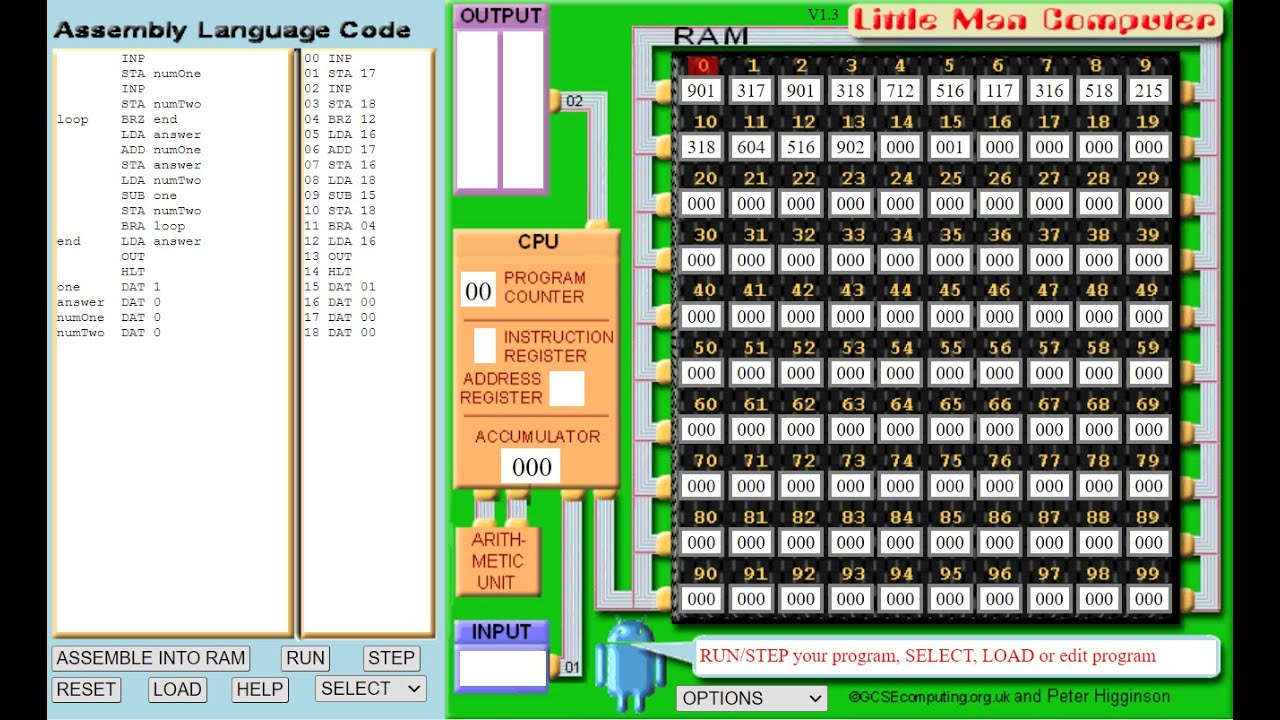
Task: Click '14 HLT' assembled line
Action: click(328, 272)
